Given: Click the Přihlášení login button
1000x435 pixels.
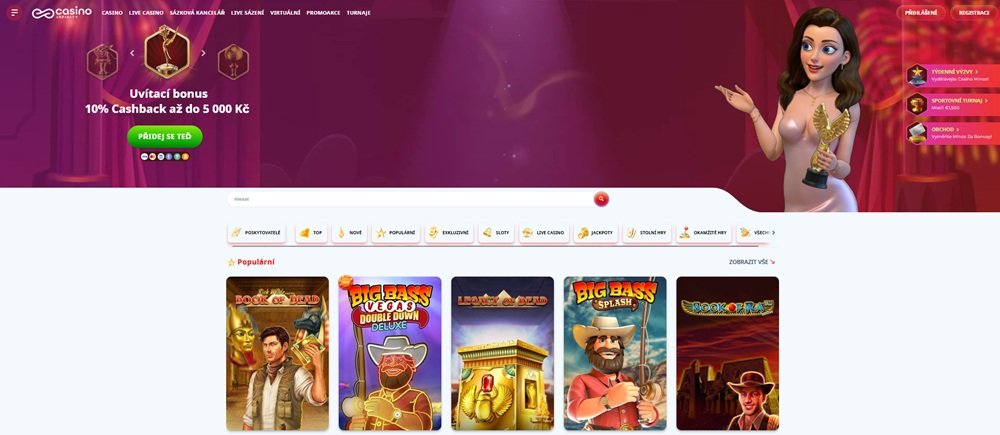Looking at the screenshot, I should (x=920, y=13).
